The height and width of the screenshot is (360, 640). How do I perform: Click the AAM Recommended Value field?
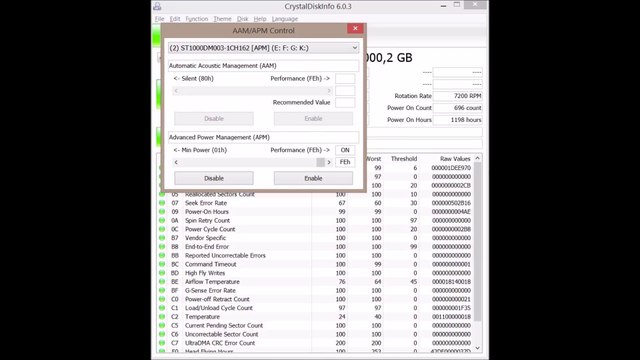point(345,102)
